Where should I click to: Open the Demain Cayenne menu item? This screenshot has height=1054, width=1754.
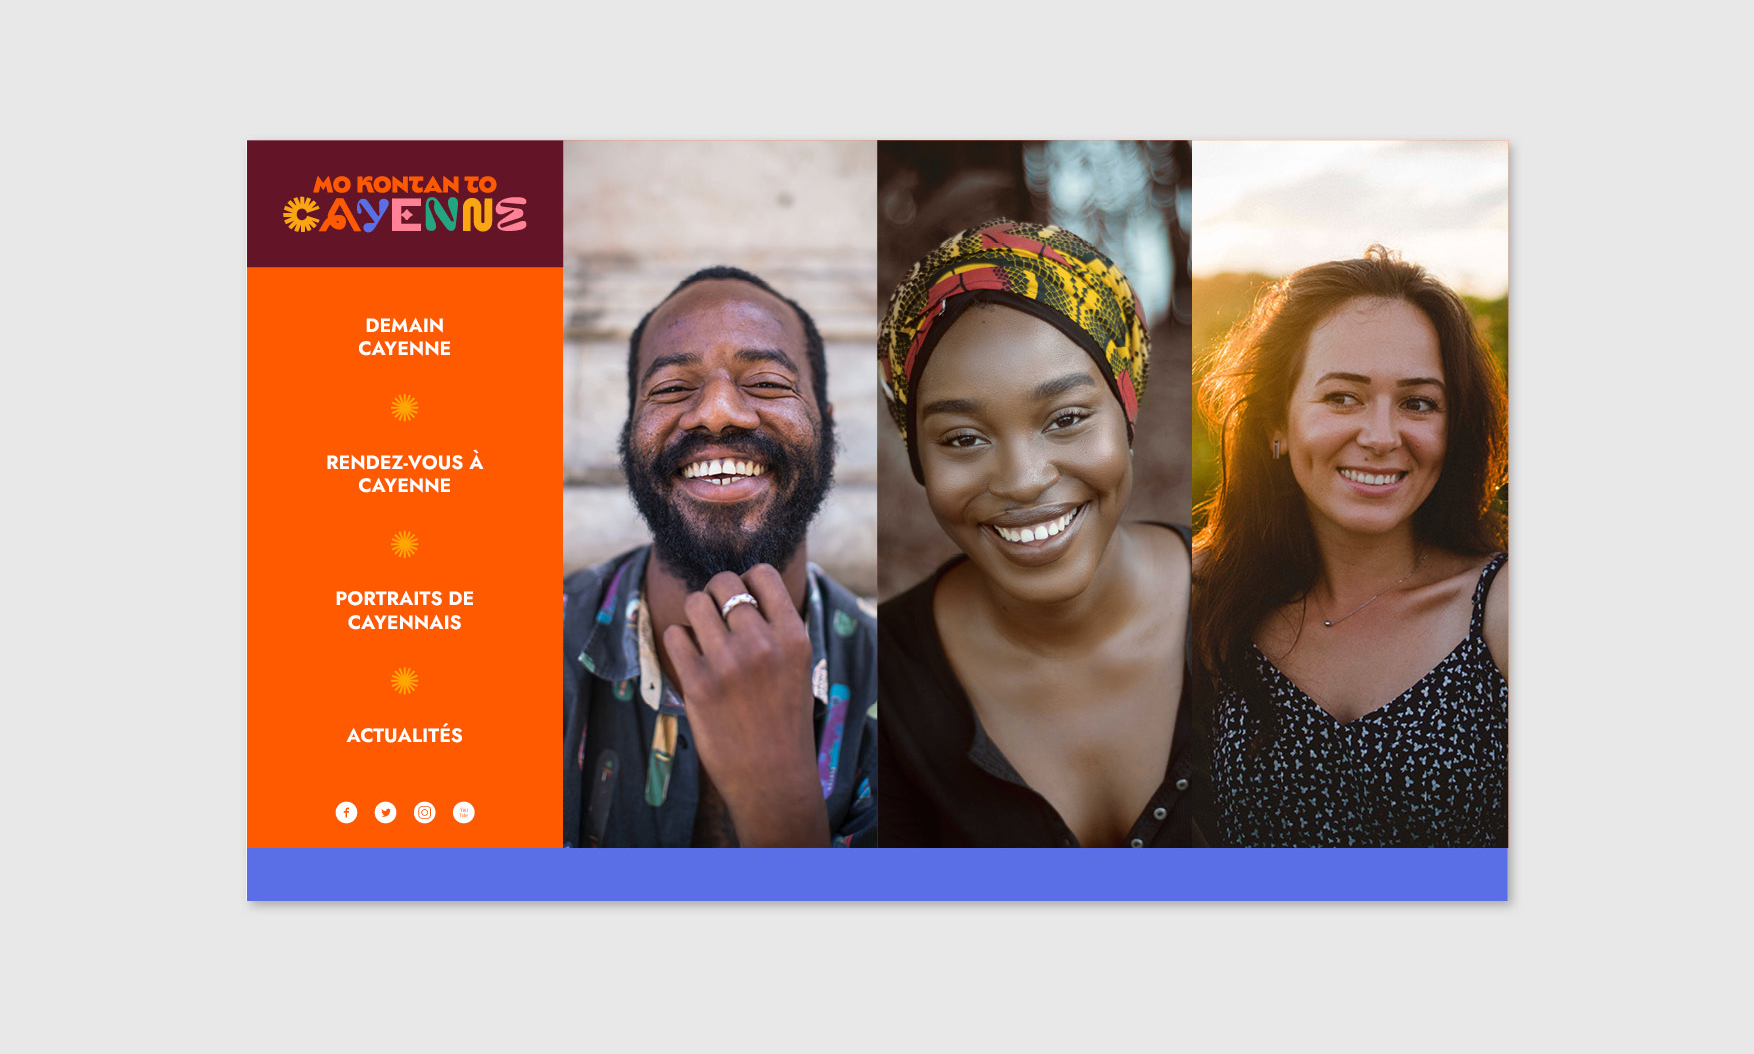[404, 337]
